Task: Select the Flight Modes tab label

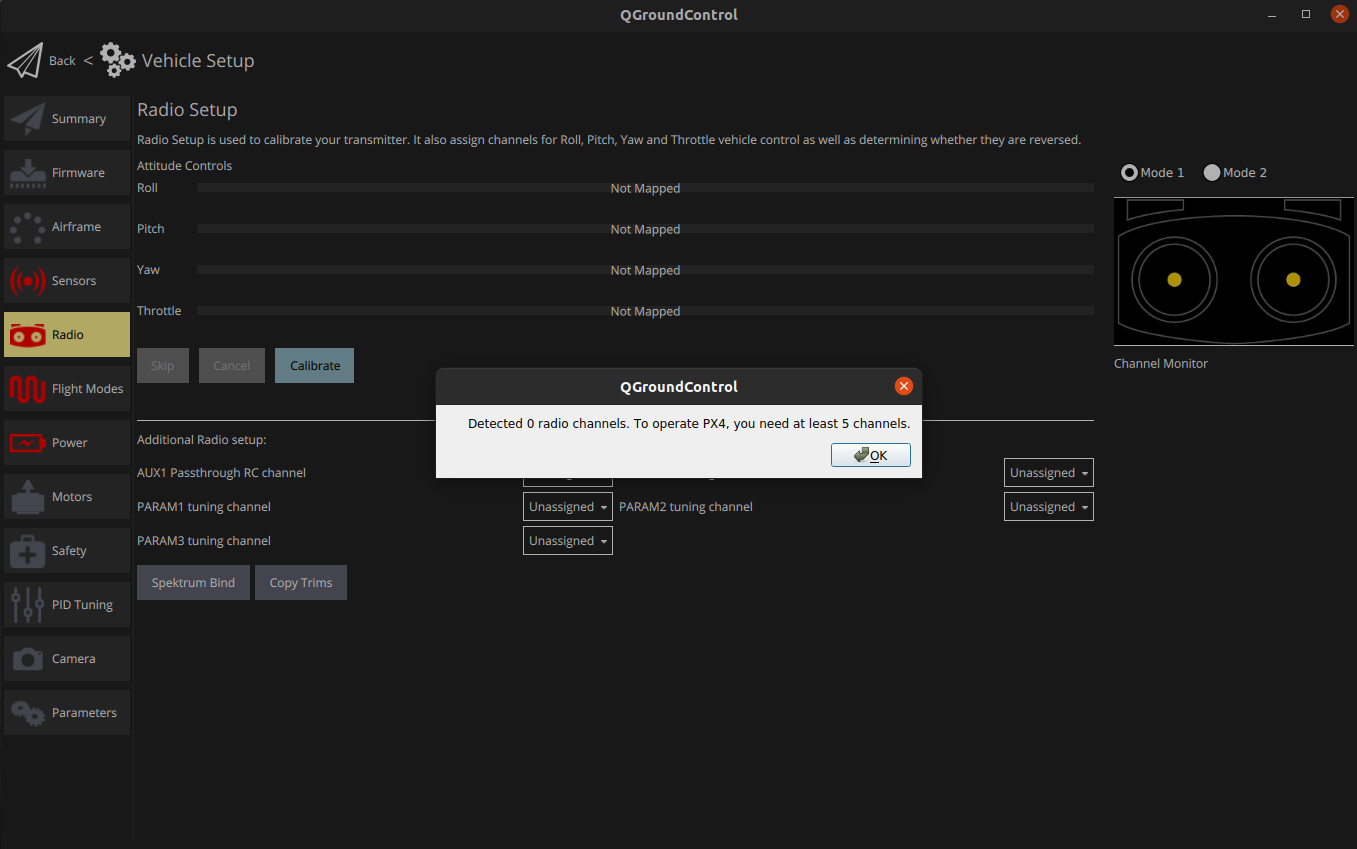Action: (x=88, y=389)
